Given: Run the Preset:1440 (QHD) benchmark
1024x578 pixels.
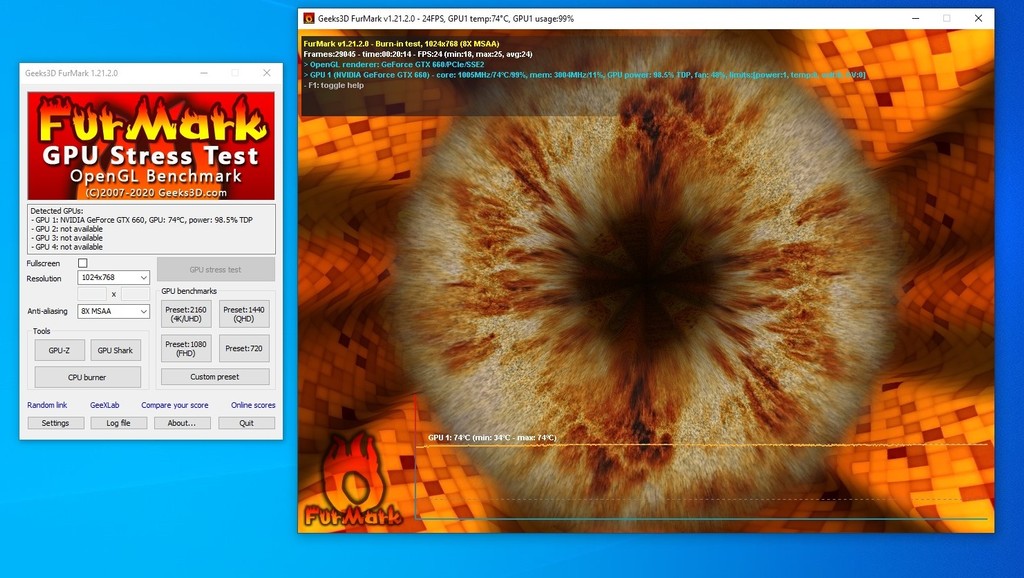Looking at the screenshot, I should coord(244,314).
